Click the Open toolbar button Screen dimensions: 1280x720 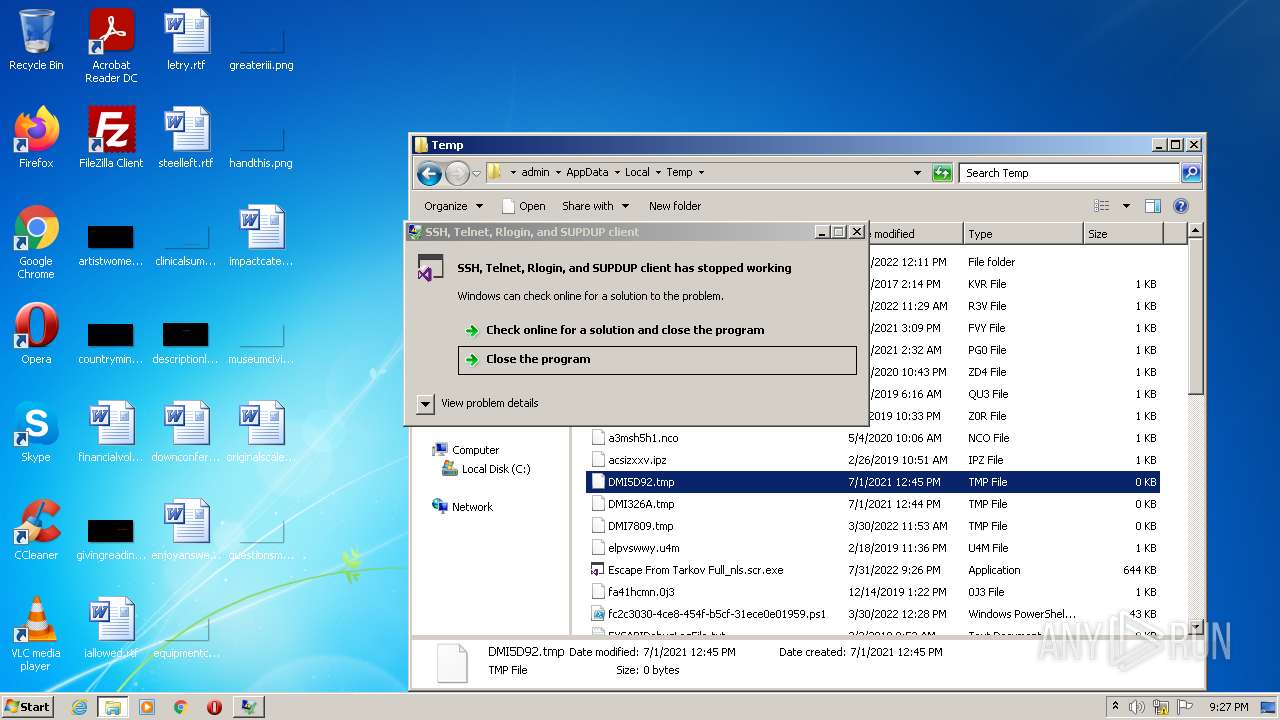pos(523,206)
